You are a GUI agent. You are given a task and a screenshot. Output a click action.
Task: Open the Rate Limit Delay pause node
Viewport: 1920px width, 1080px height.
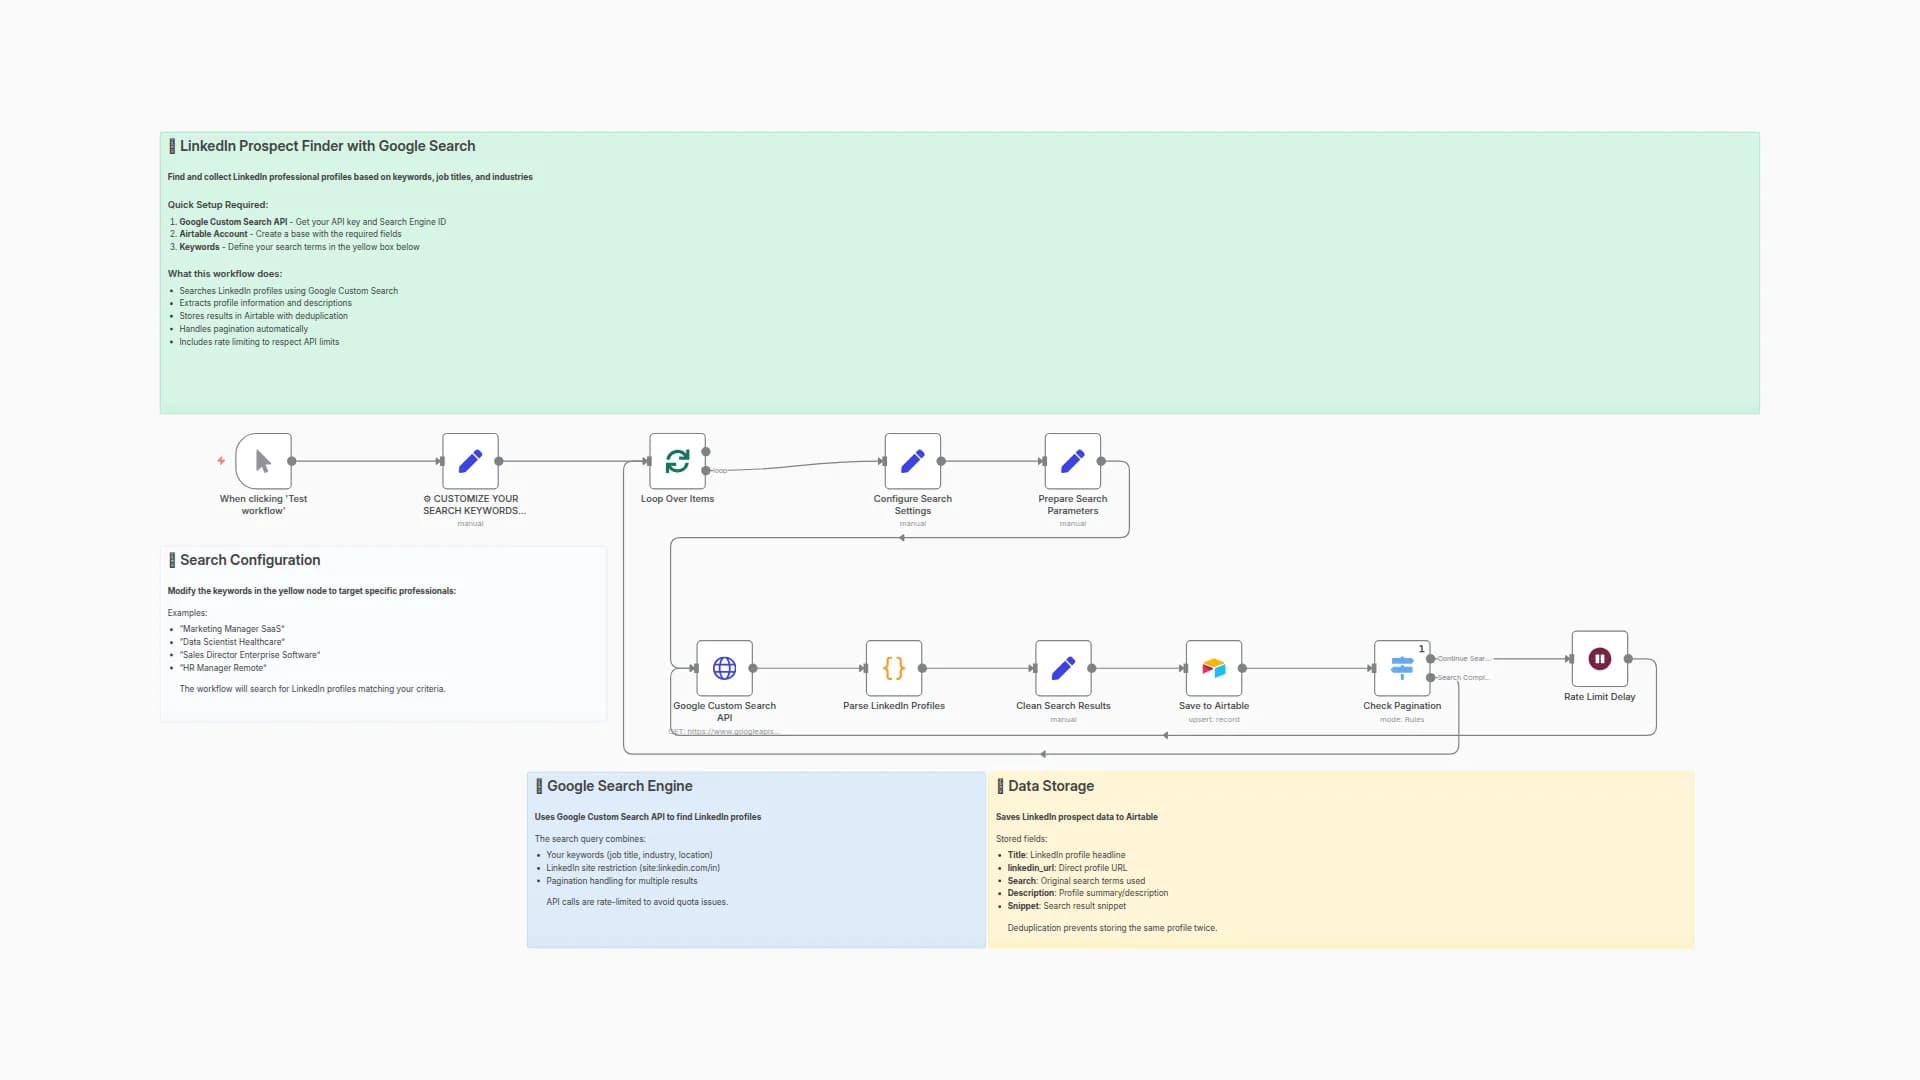(x=1599, y=658)
